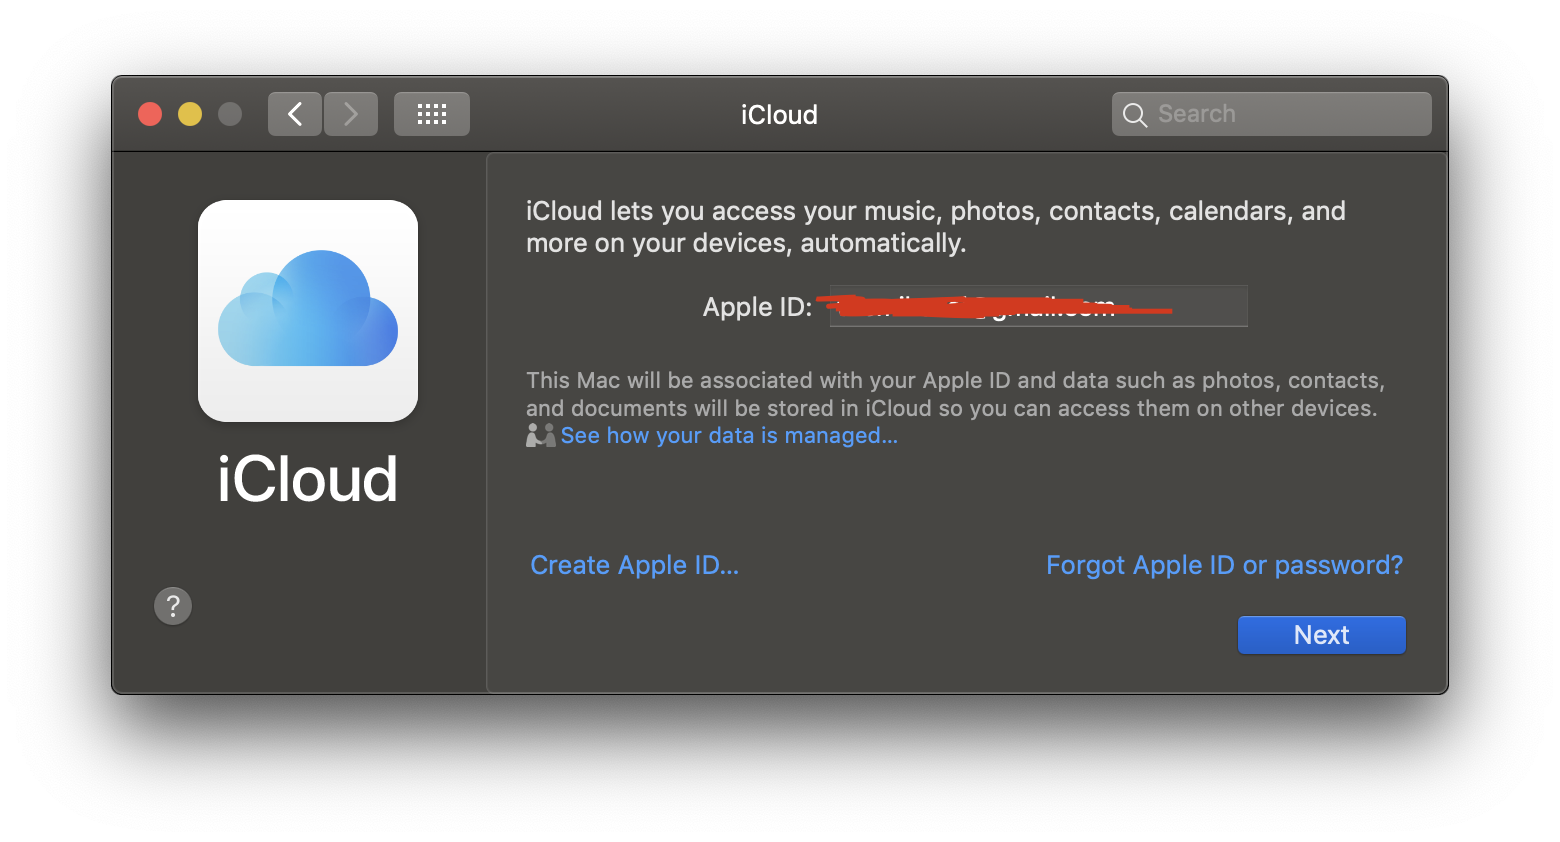
Task: Open the Create Apple ID link
Action: [634, 565]
